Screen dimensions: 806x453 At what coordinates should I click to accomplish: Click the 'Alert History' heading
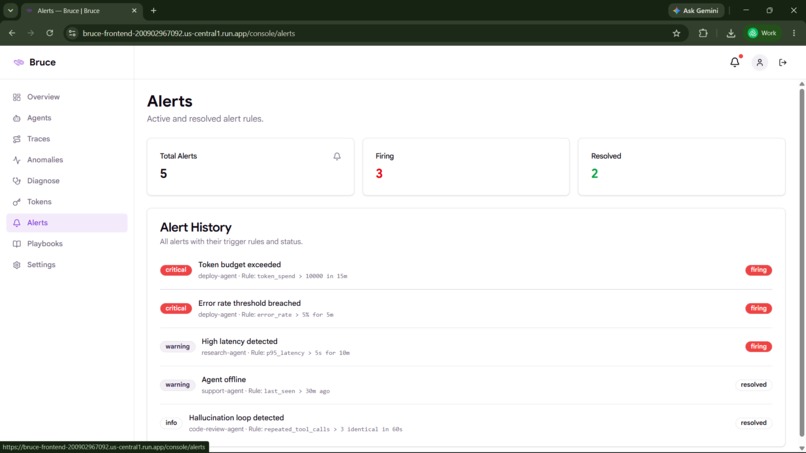(196, 227)
